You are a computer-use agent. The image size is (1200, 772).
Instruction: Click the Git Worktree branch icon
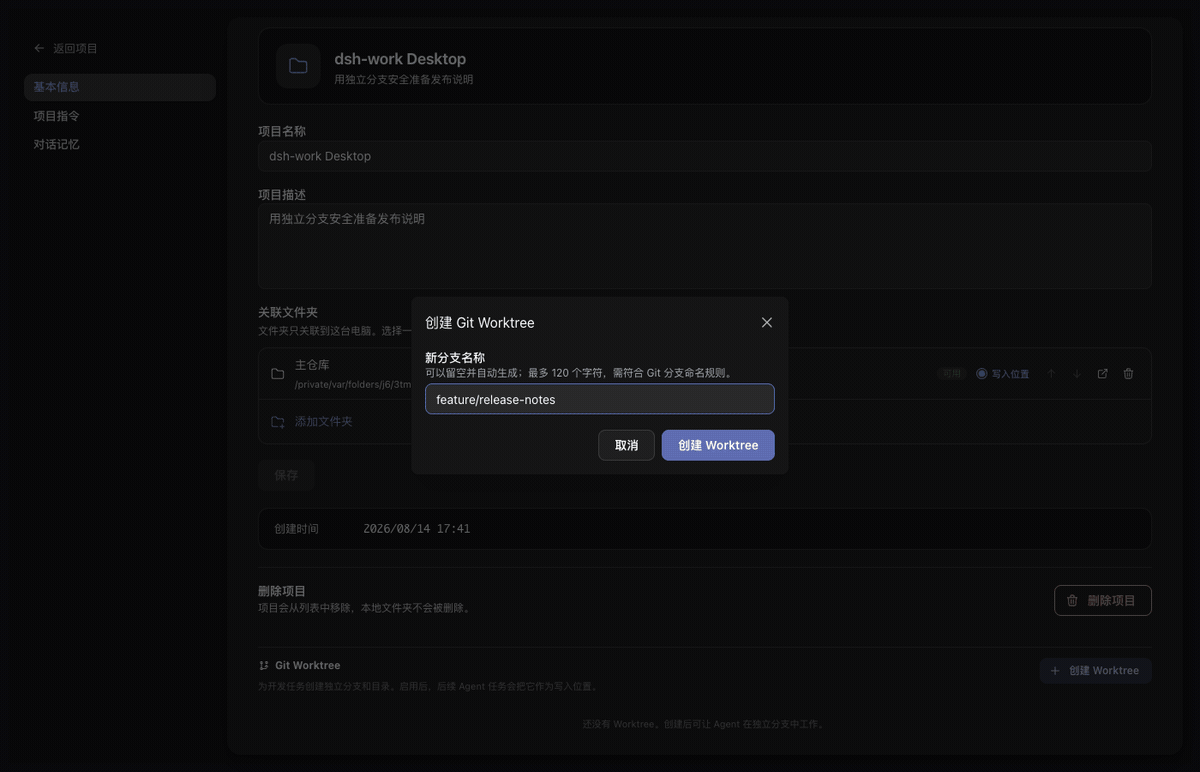point(264,665)
